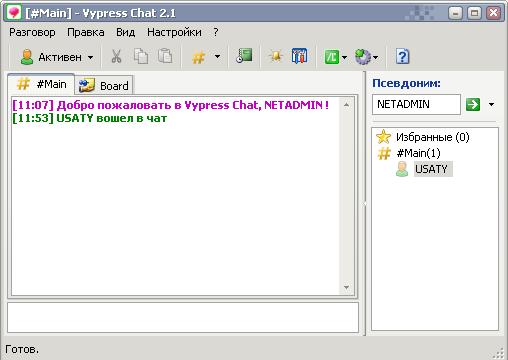Close the Vypress Chat window
The height and width of the screenshot is (360, 508).
[x=493, y=13]
